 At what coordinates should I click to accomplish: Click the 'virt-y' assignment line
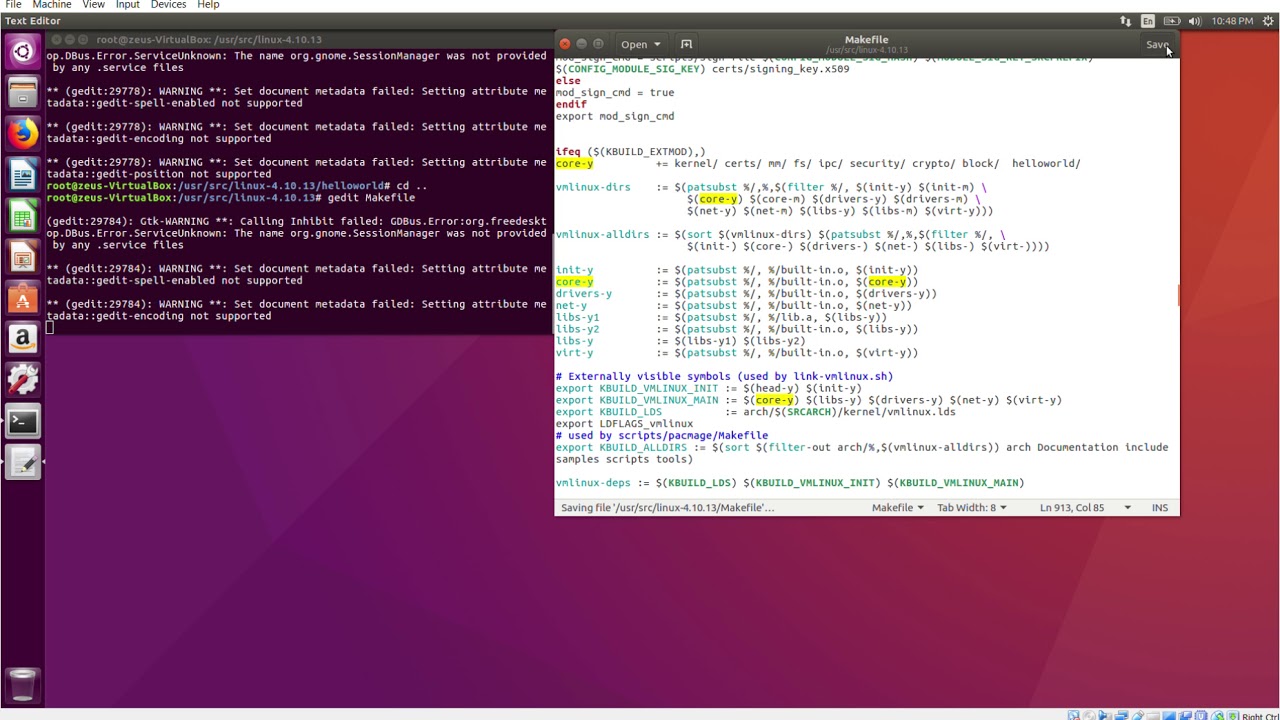coord(736,353)
